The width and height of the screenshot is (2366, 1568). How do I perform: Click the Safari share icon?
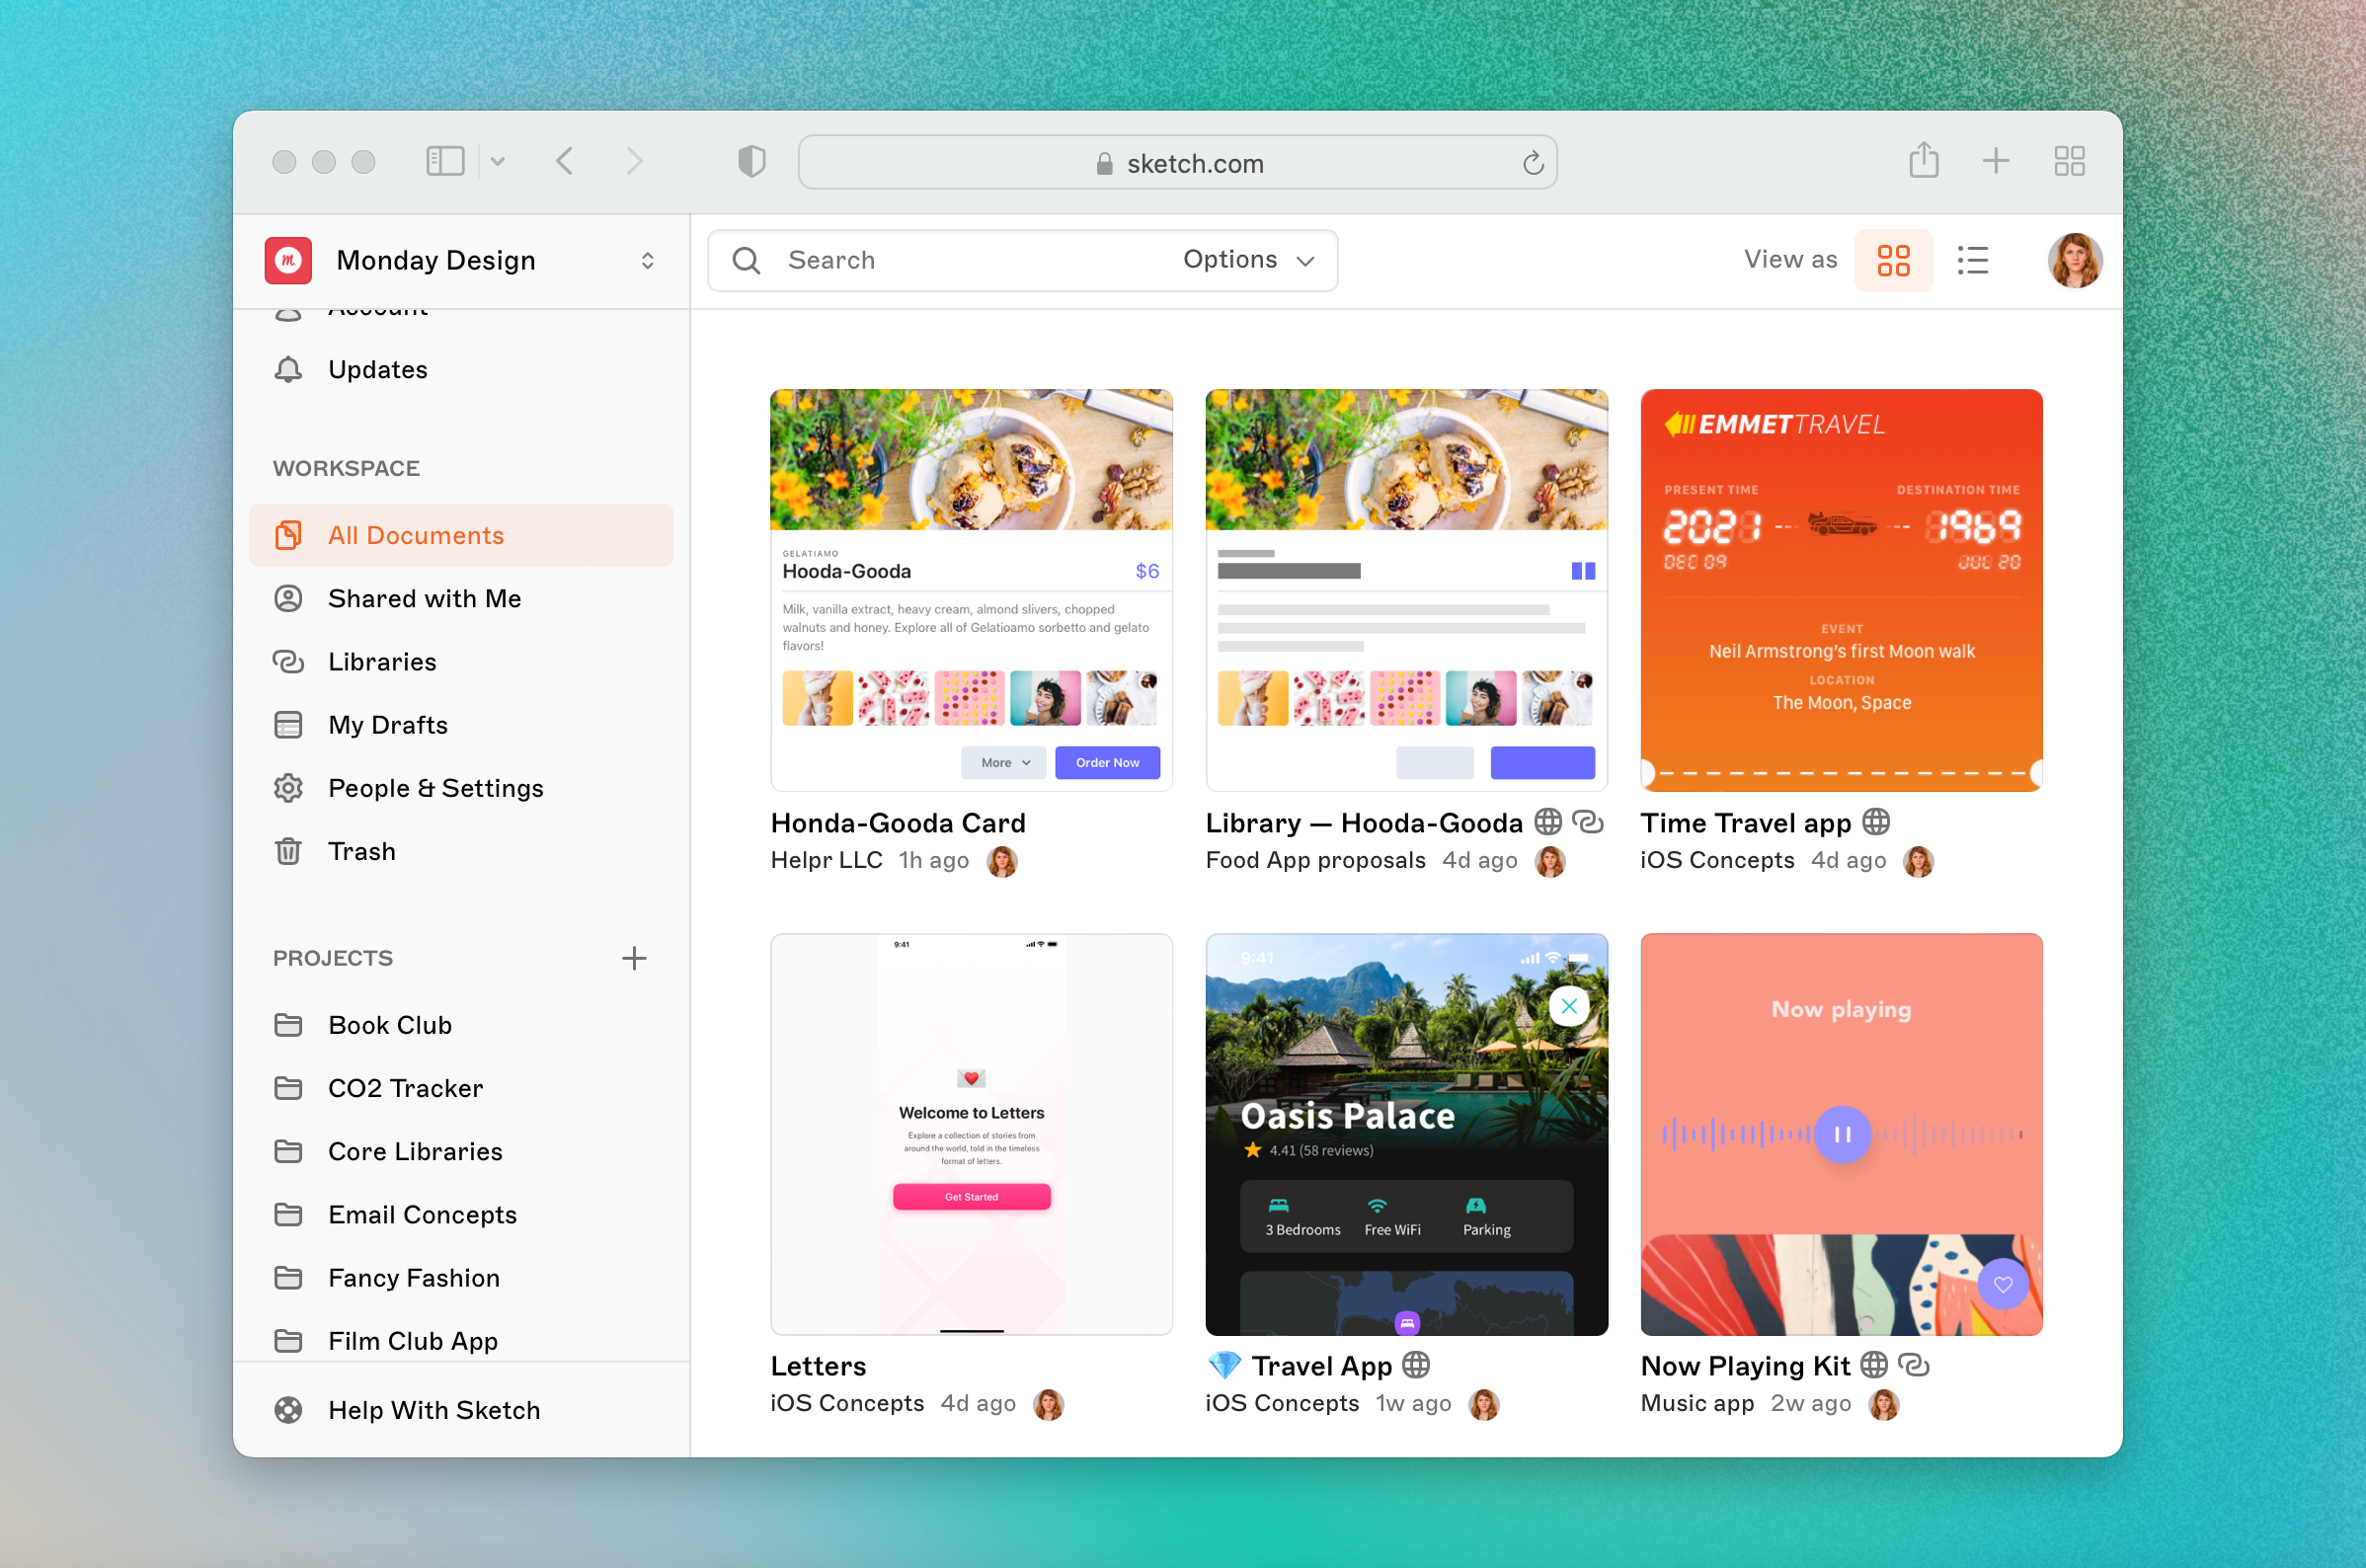(1922, 161)
